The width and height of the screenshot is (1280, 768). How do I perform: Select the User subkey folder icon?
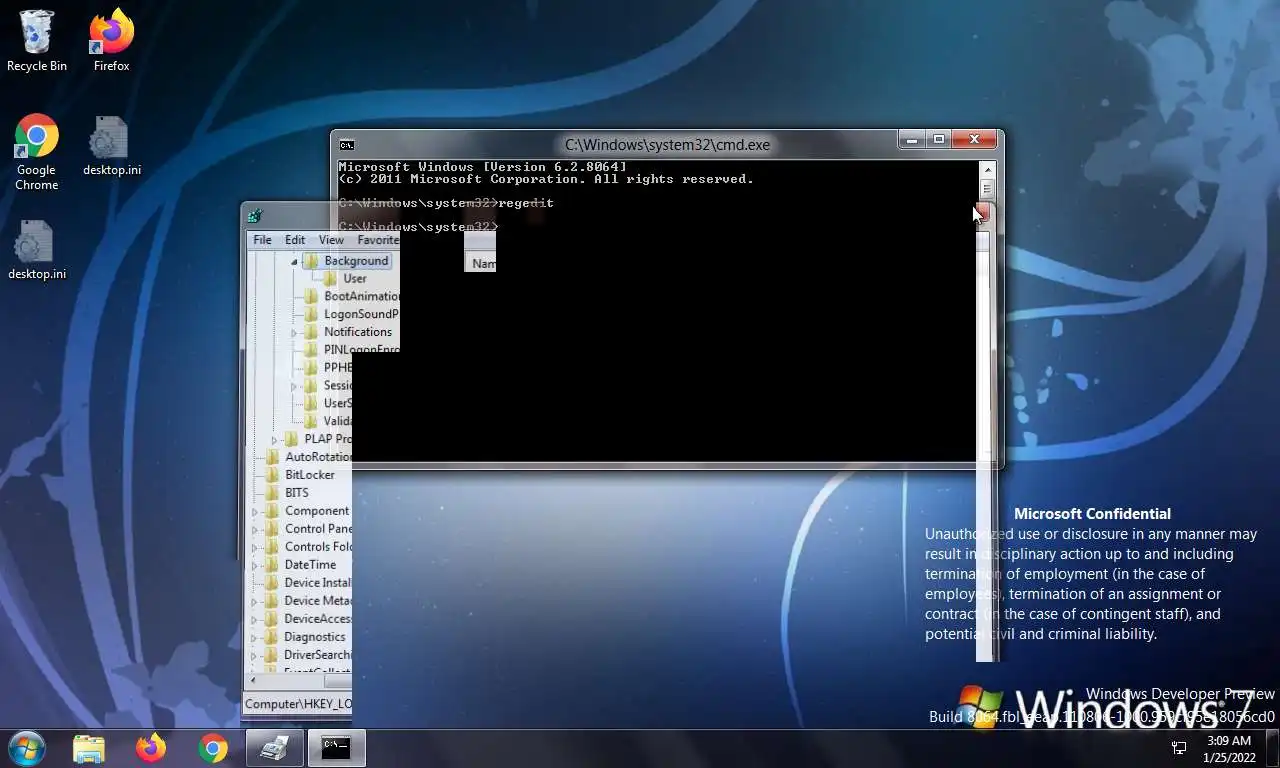(331, 279)
